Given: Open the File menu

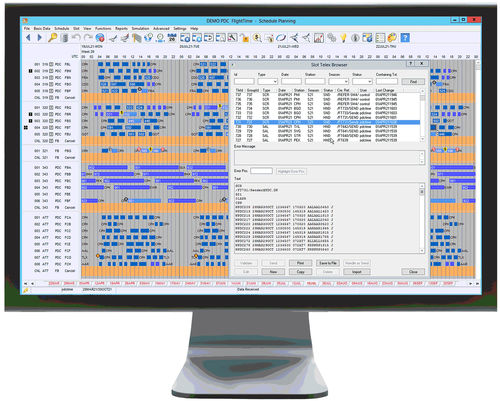Looking at the screenshot, I should 27,29.
